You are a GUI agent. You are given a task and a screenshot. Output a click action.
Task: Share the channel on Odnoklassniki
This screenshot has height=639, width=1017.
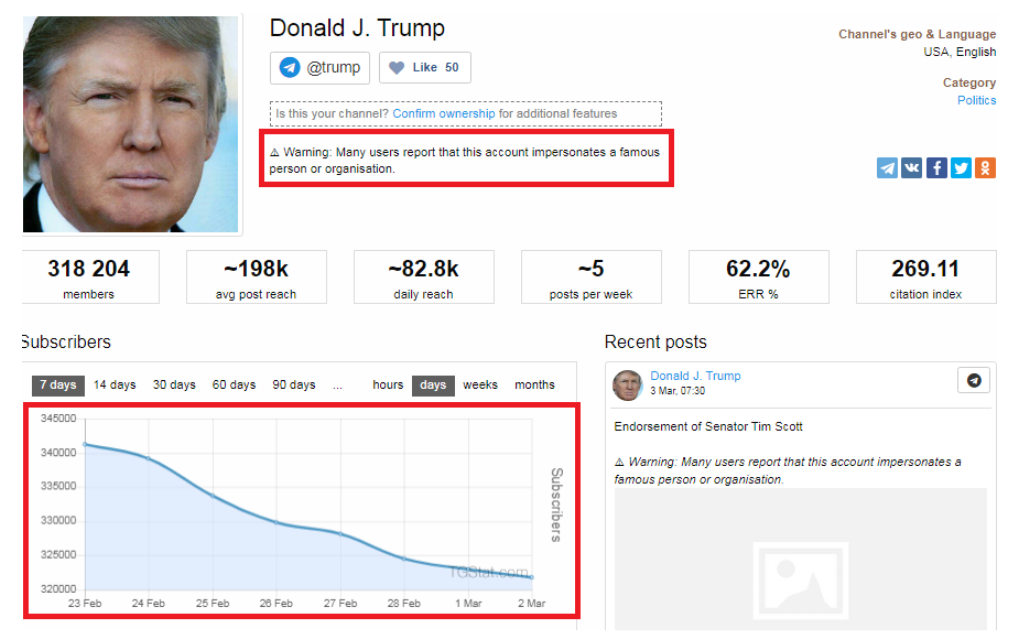(x=985, y=168)
